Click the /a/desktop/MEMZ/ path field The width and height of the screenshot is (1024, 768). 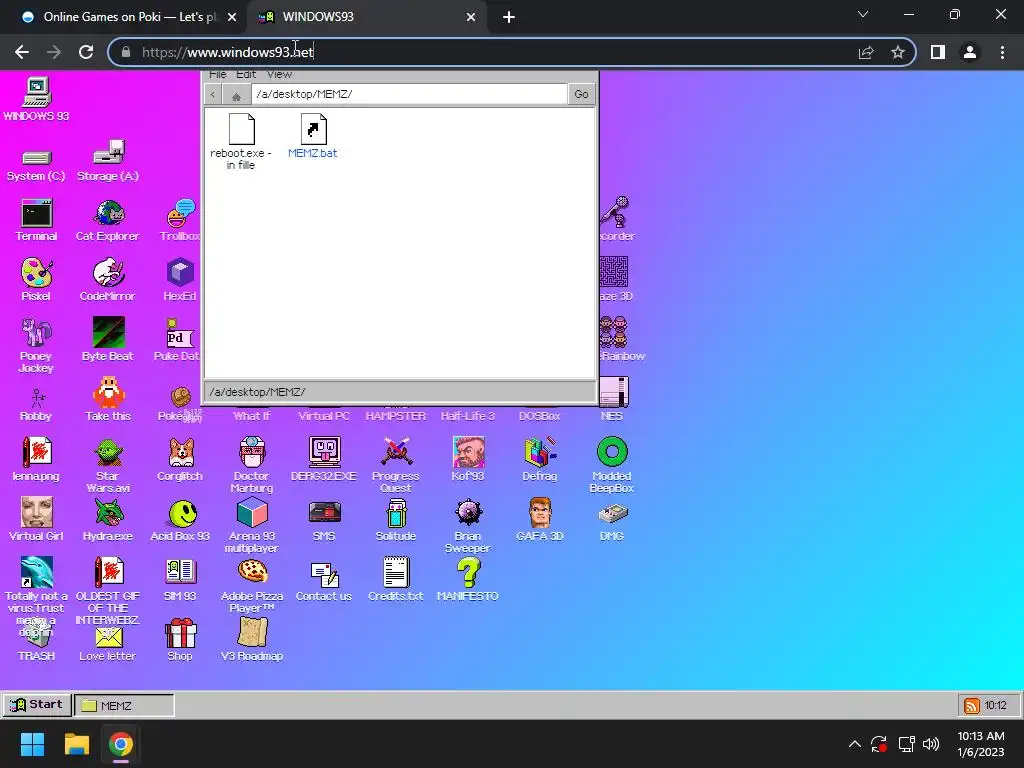409,94
